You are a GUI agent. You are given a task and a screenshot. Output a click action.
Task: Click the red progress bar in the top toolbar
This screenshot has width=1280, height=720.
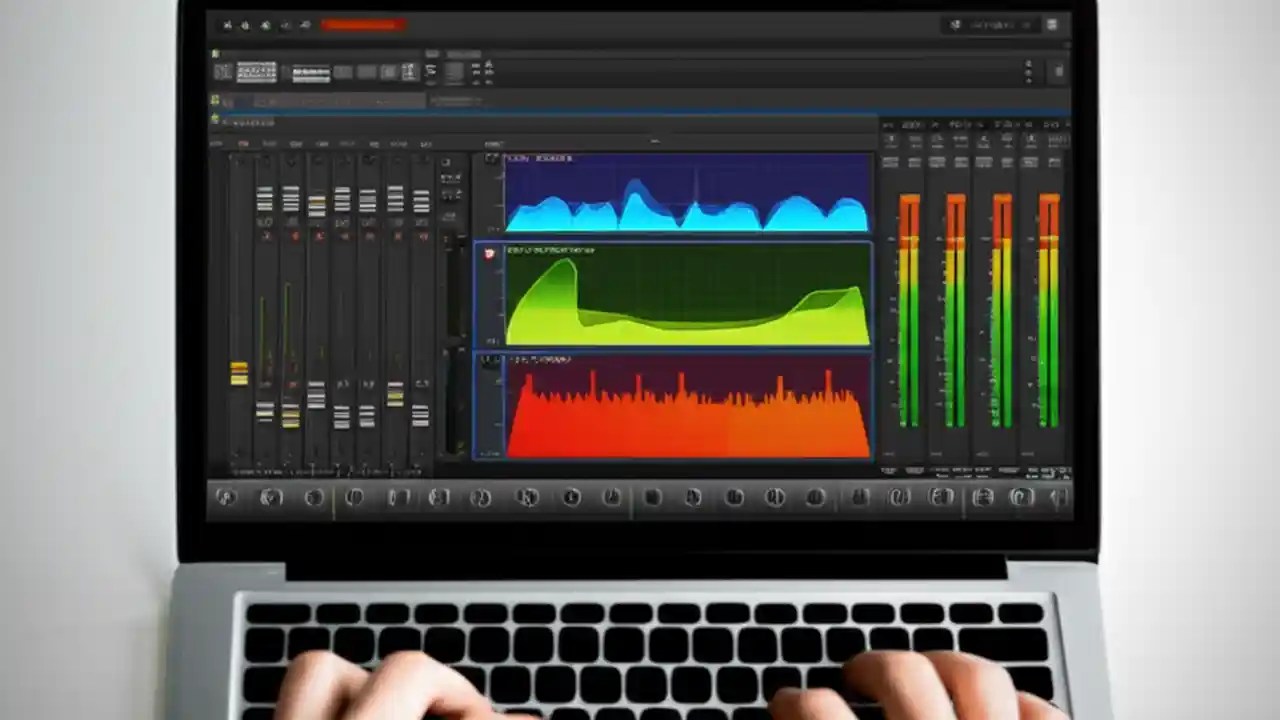pos(362,25)
